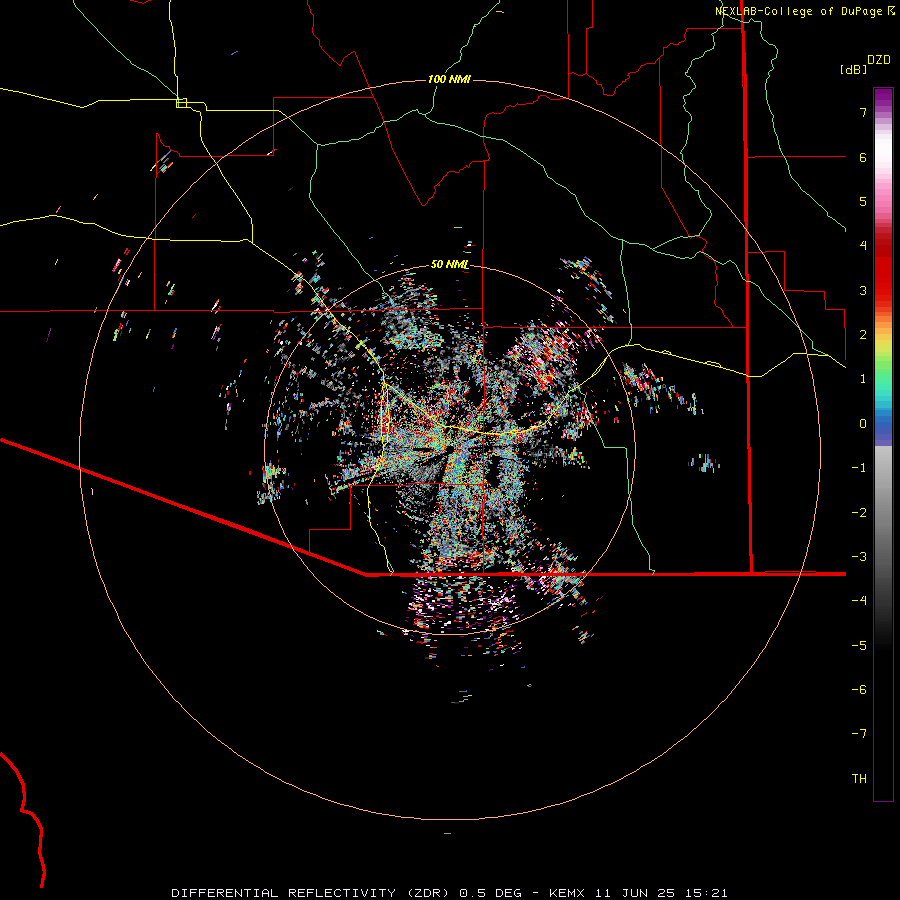Click the -4 dB tick label

coord(859,601)
